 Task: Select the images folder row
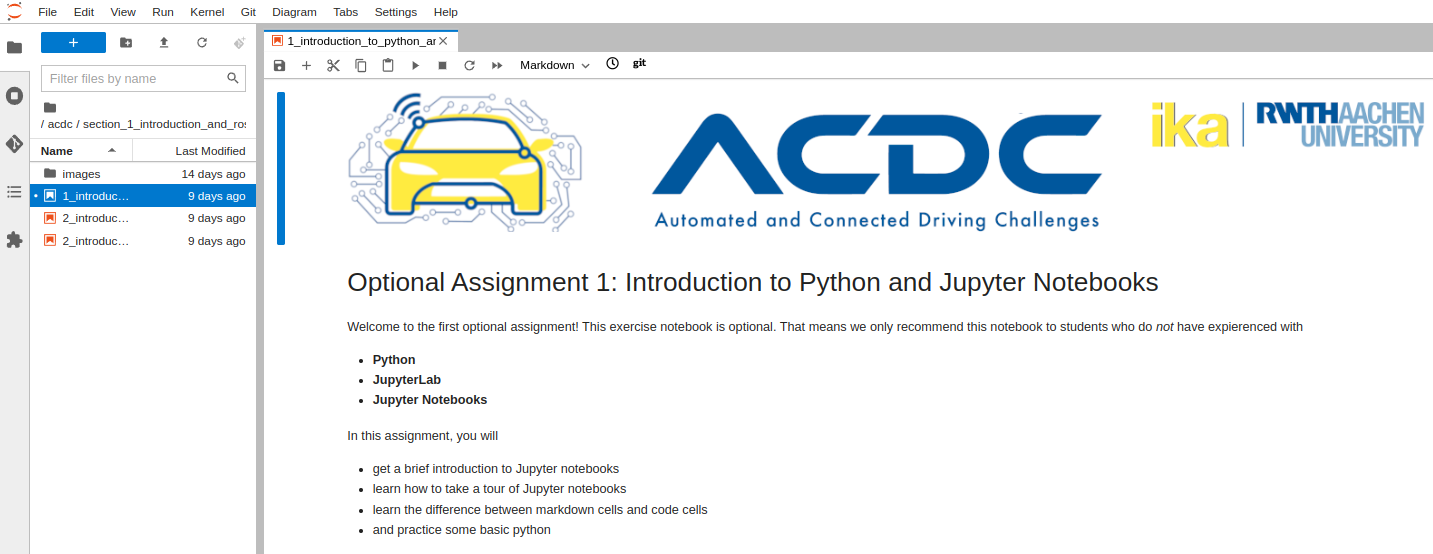(143, 174)
